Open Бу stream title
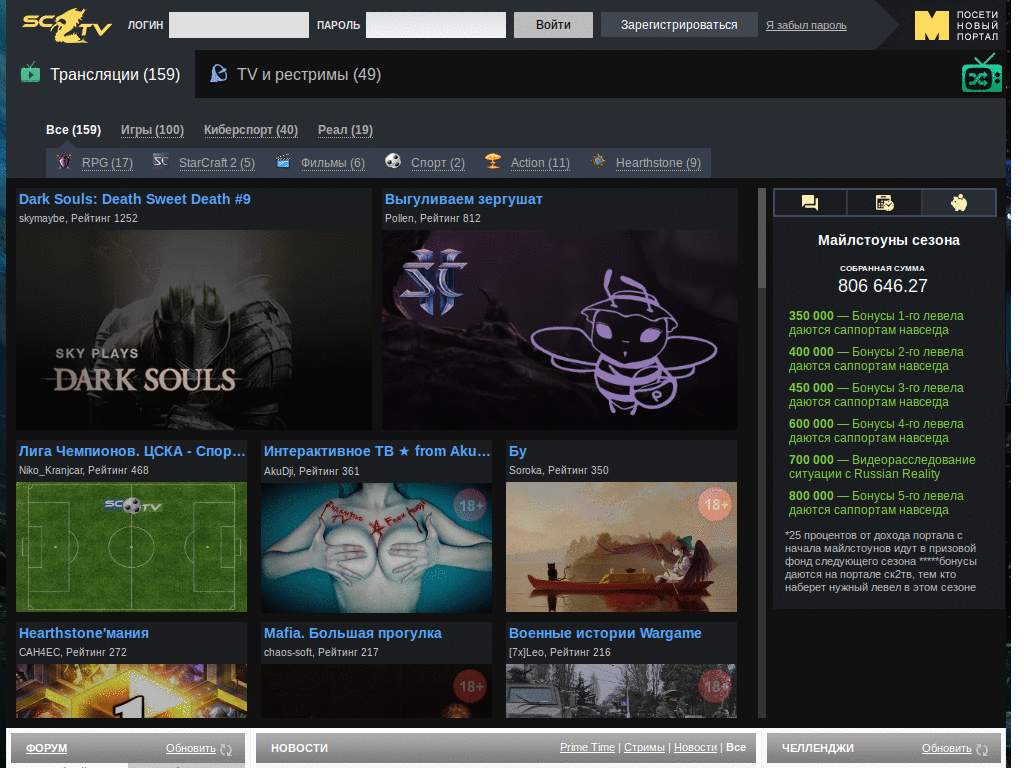 [518, 451]
